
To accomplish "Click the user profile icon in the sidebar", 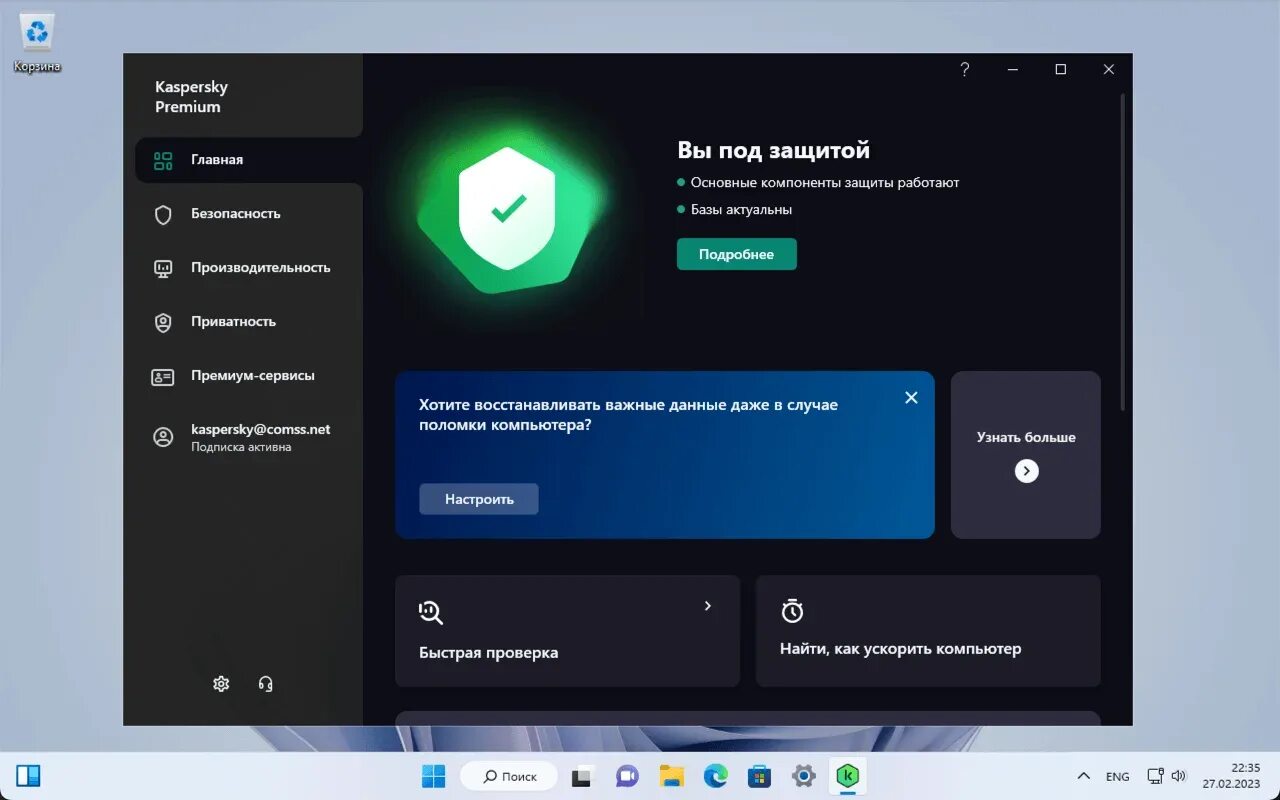I will [163, 437].
